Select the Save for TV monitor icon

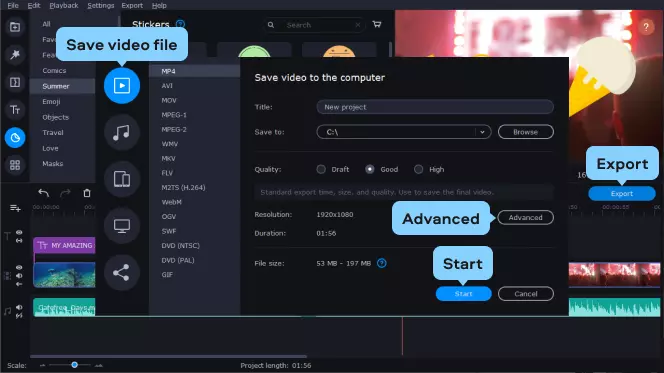coord(122,226)
